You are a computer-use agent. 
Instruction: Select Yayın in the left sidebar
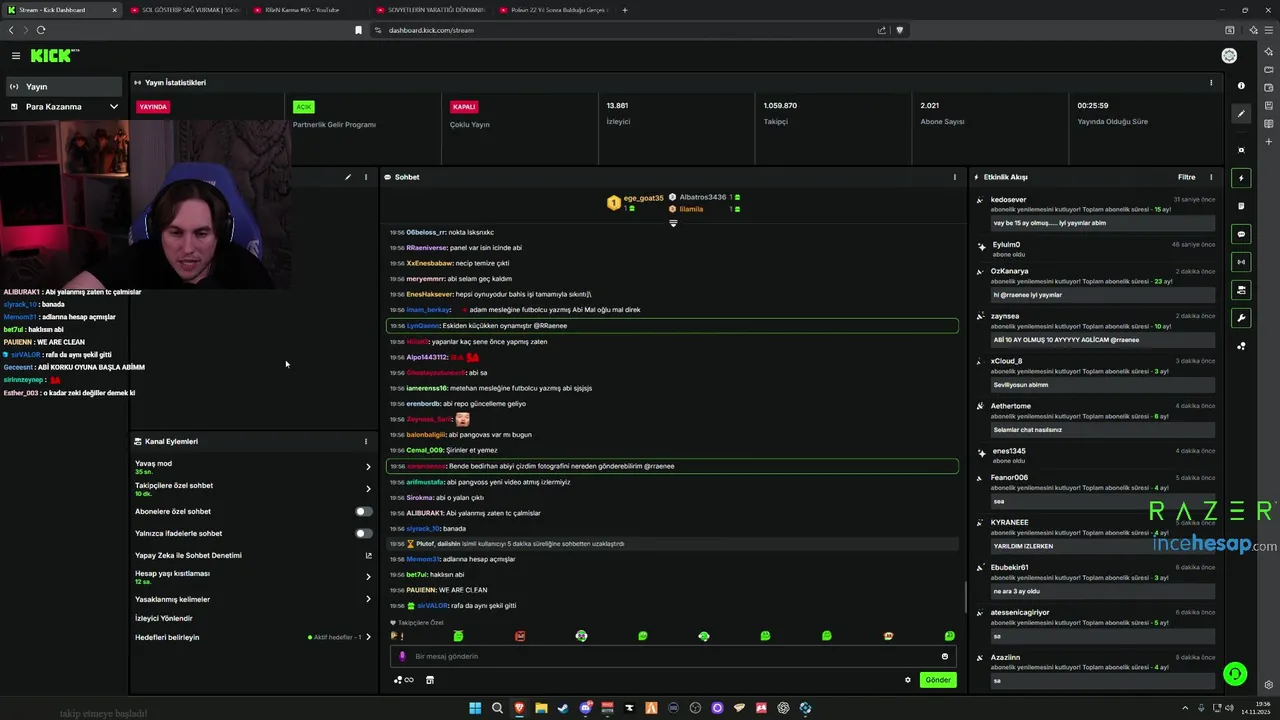(64, 87)
